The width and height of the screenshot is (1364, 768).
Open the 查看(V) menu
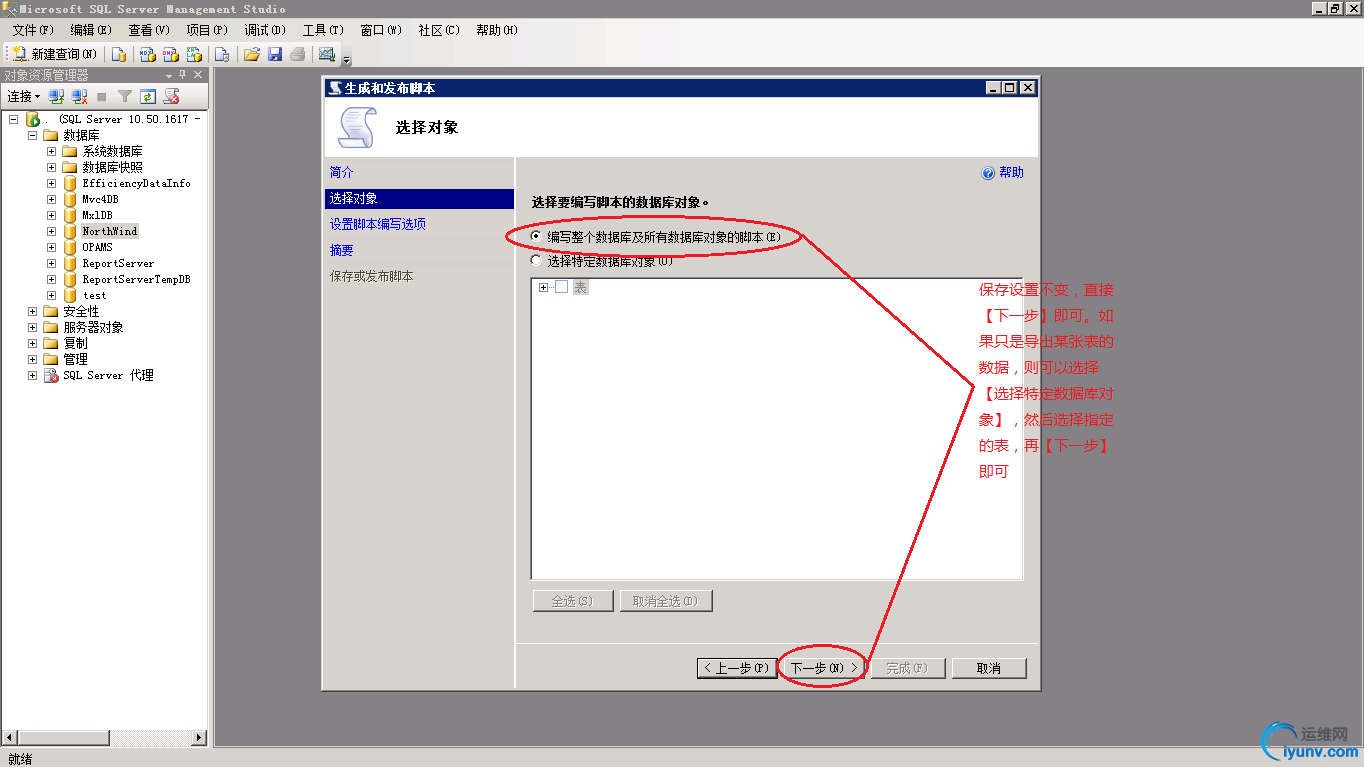149,30
